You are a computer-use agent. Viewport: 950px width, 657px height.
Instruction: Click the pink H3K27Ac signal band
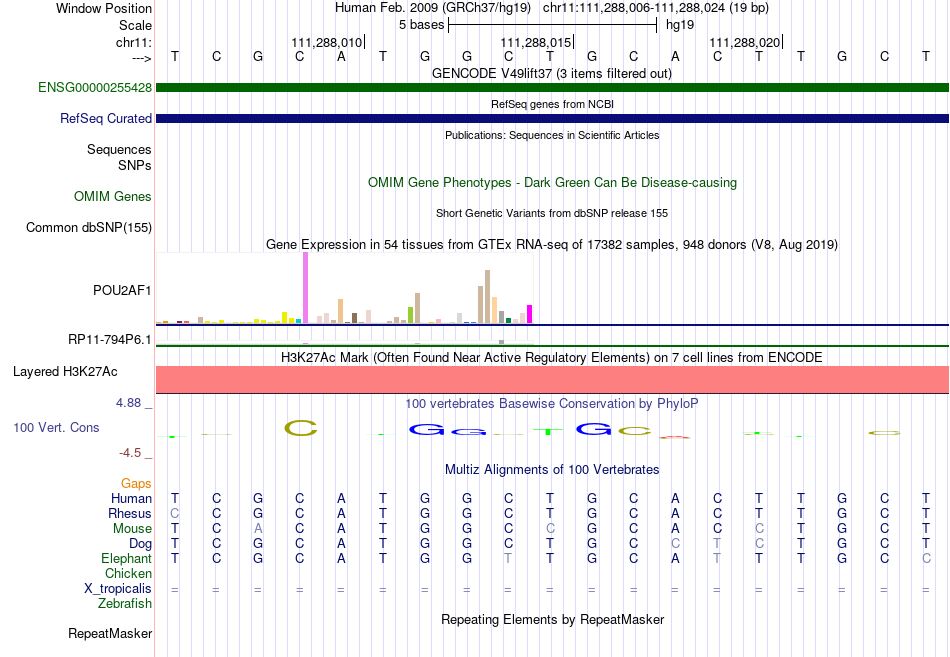click(552, 379)
